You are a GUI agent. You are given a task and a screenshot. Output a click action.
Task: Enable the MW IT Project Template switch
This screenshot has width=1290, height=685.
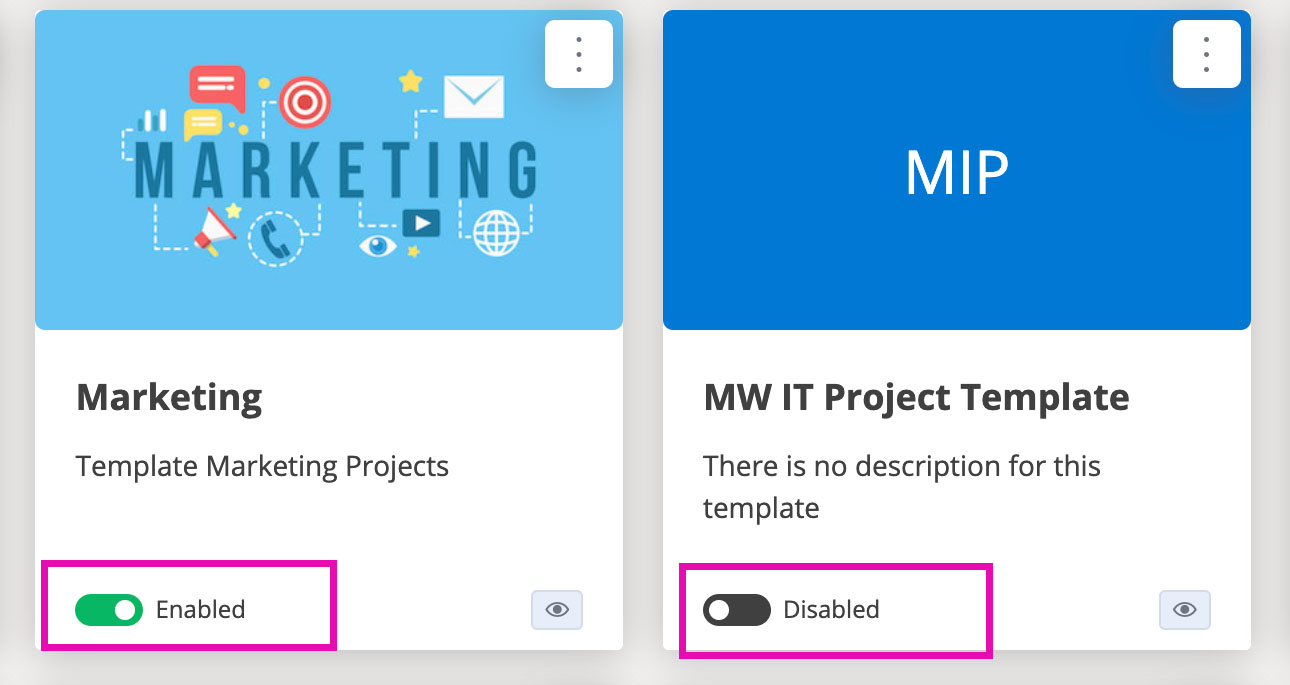[737, 610]
